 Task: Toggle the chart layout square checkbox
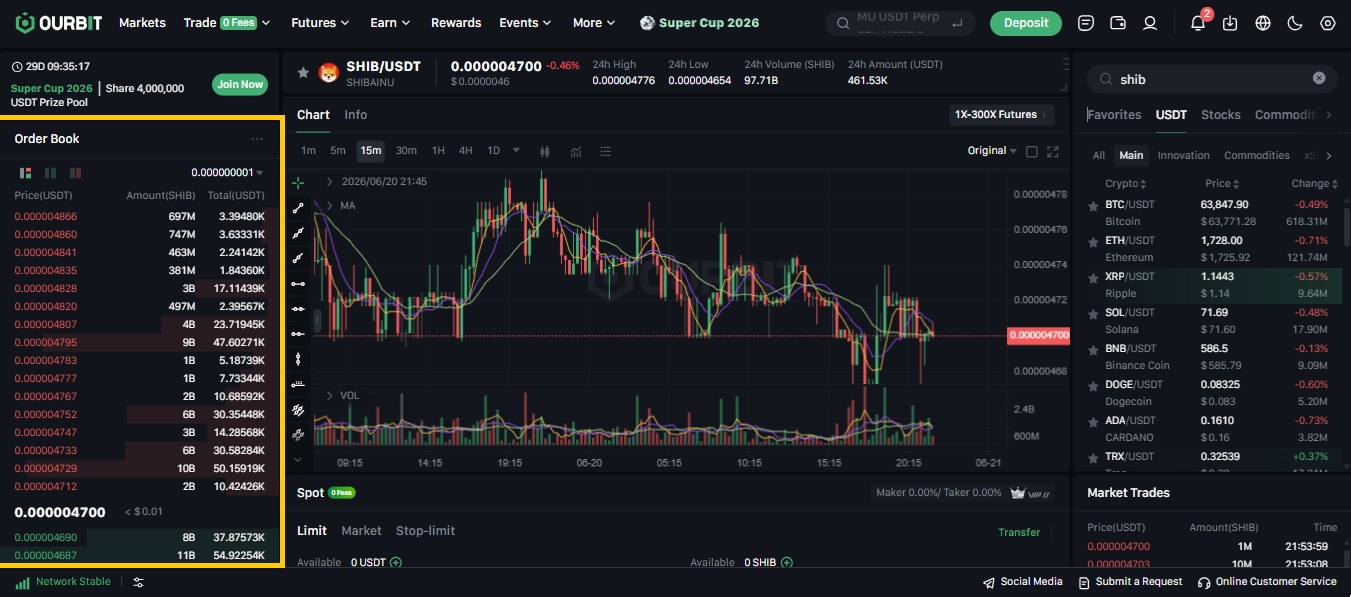(1032, 152)
